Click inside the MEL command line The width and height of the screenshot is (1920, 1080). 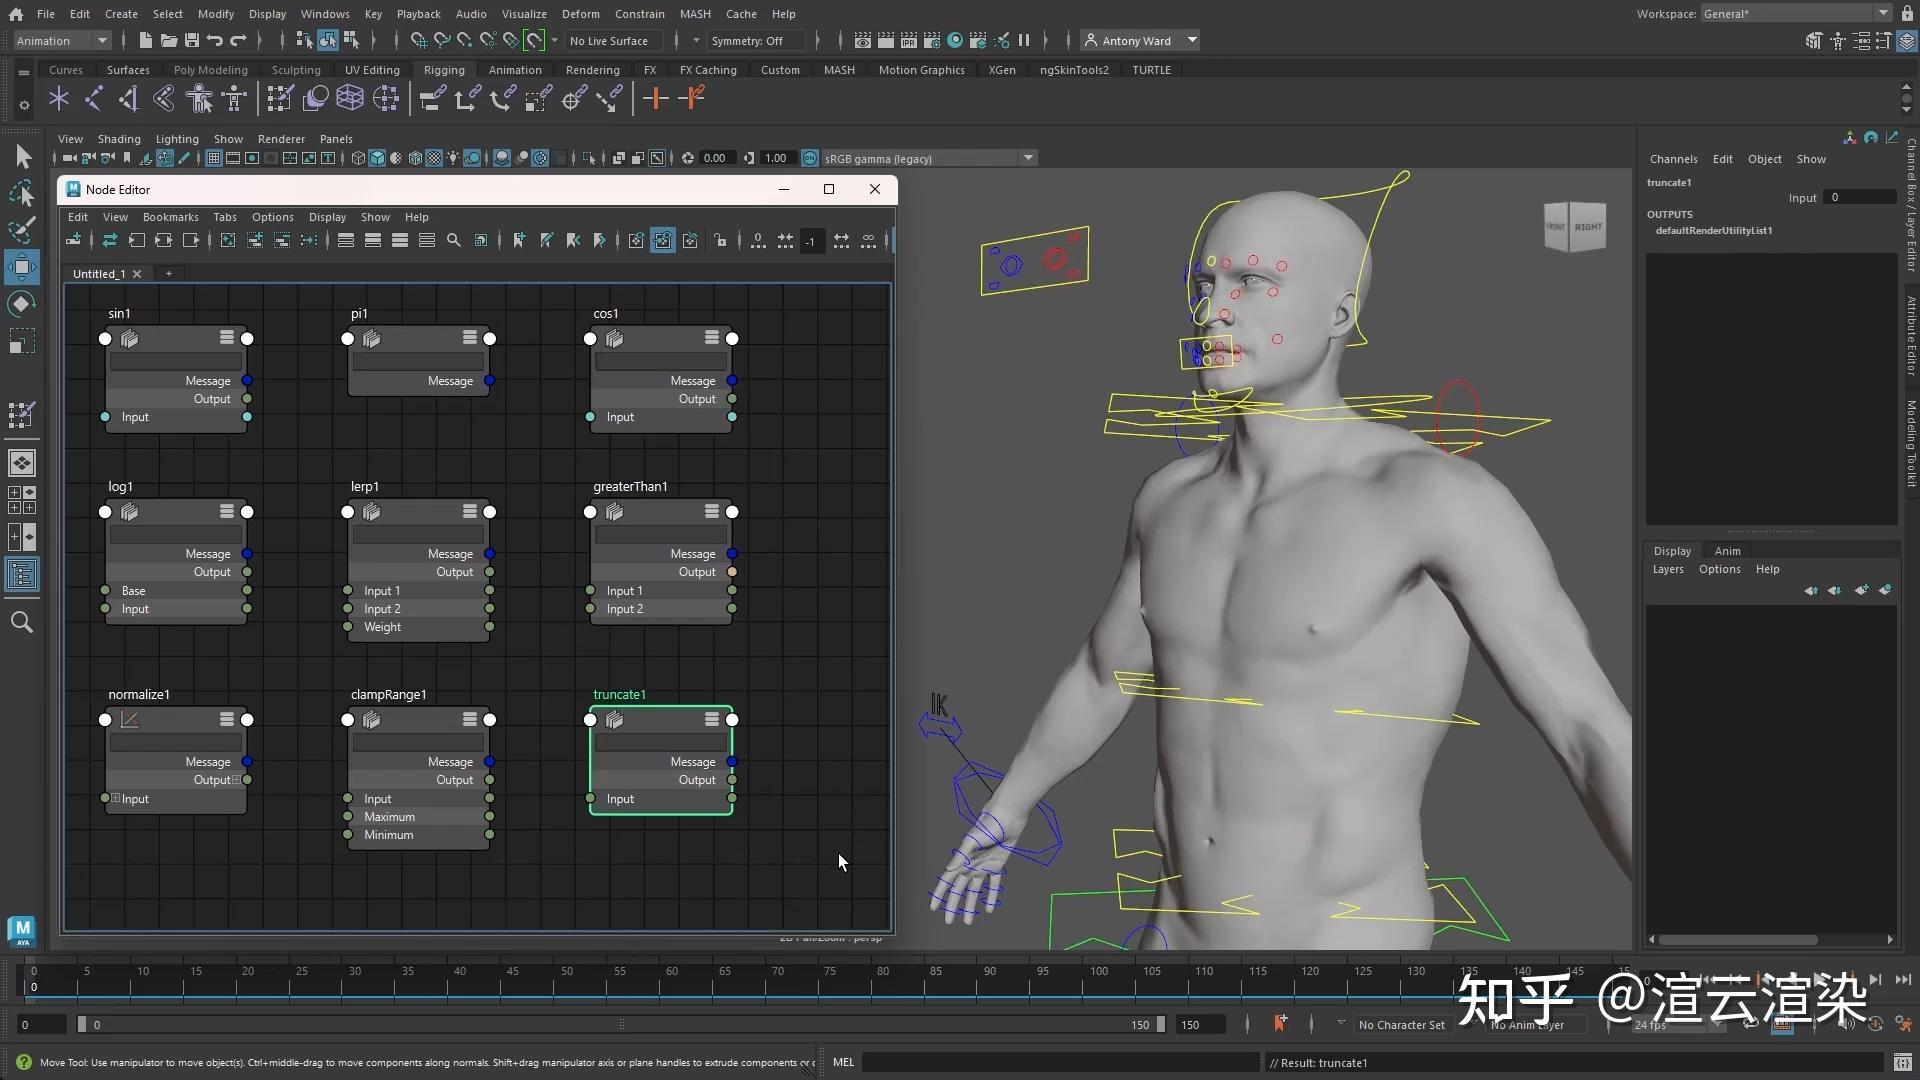pyautogui.click(x=1050, y=1062)
